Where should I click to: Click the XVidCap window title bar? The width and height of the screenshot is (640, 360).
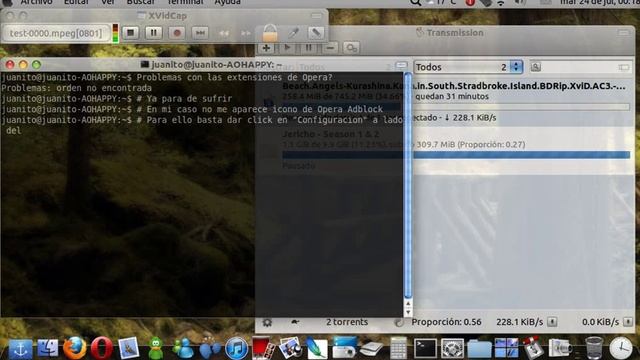(x=164, y=16)
